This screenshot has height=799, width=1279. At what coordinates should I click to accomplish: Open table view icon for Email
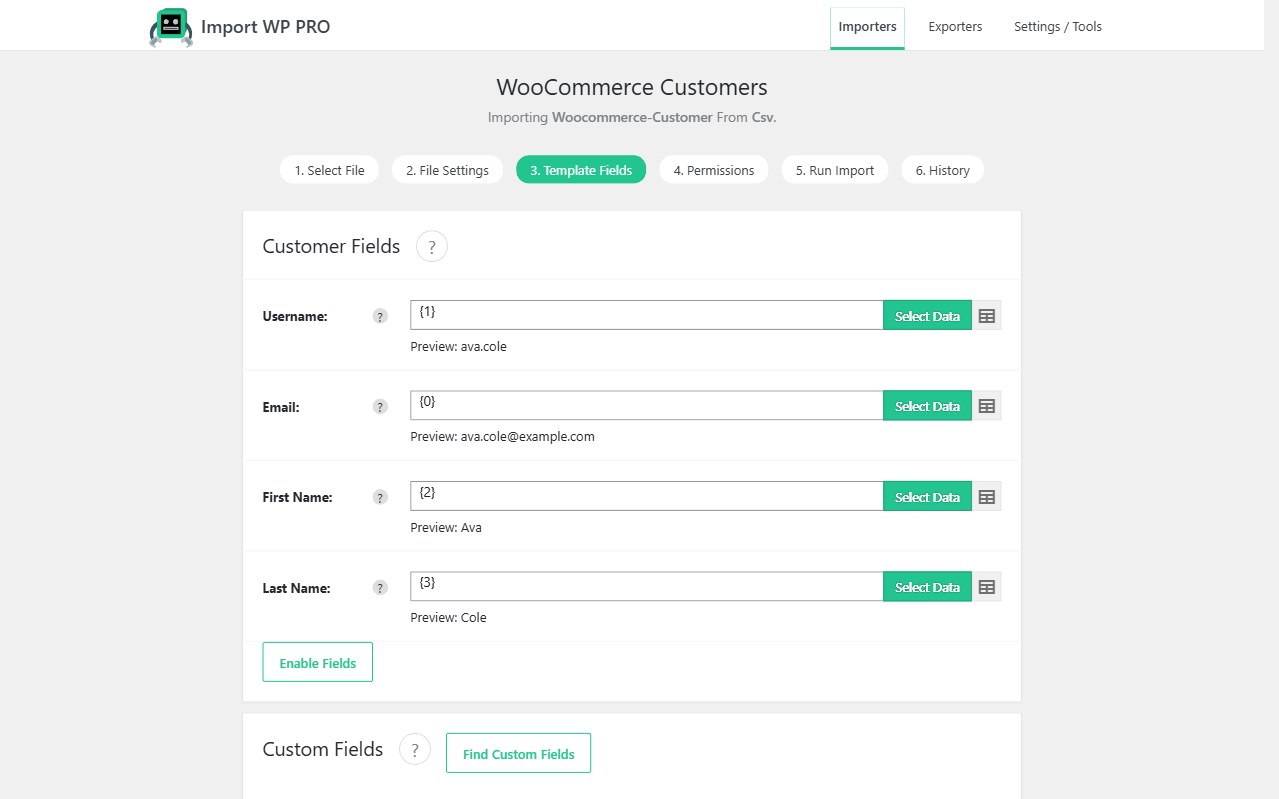(x=987, y=406)
